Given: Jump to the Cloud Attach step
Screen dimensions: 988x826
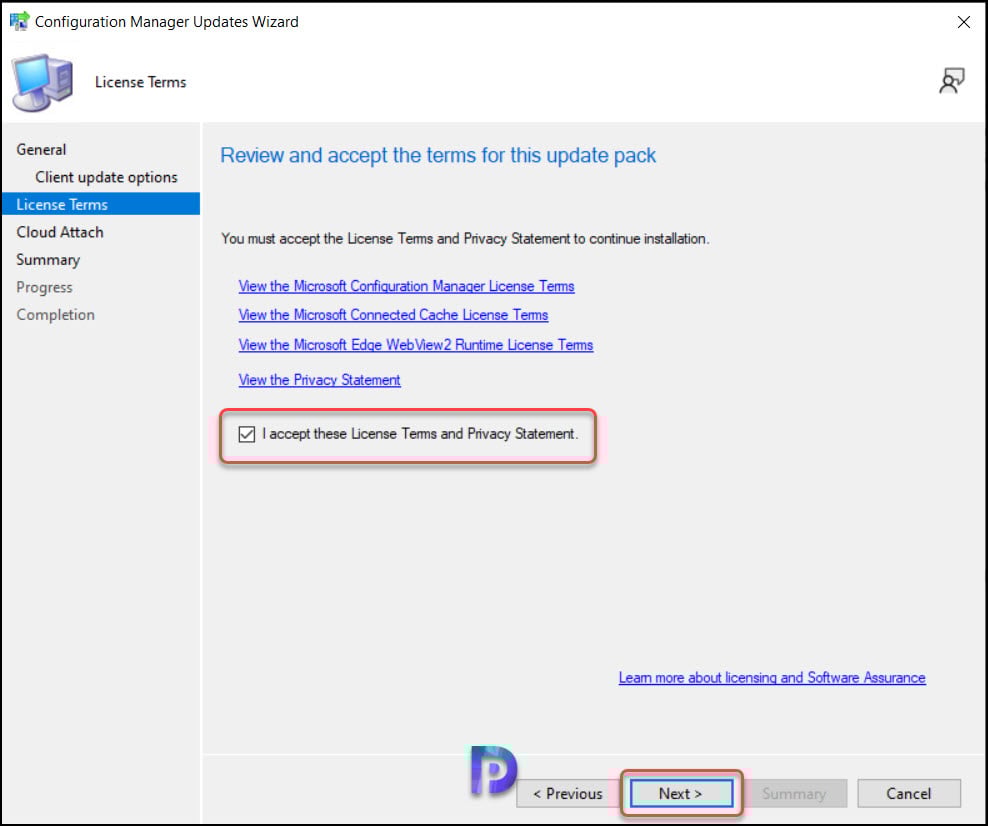Looking at the screenshot, I should click(x=60, y=232).
